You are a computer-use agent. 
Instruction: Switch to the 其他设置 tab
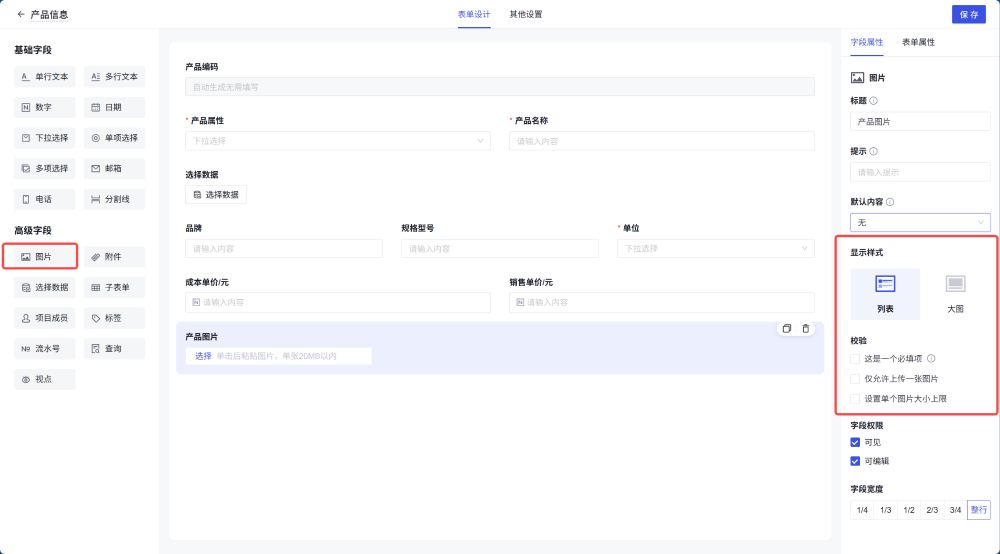click(x=525, y=15)
